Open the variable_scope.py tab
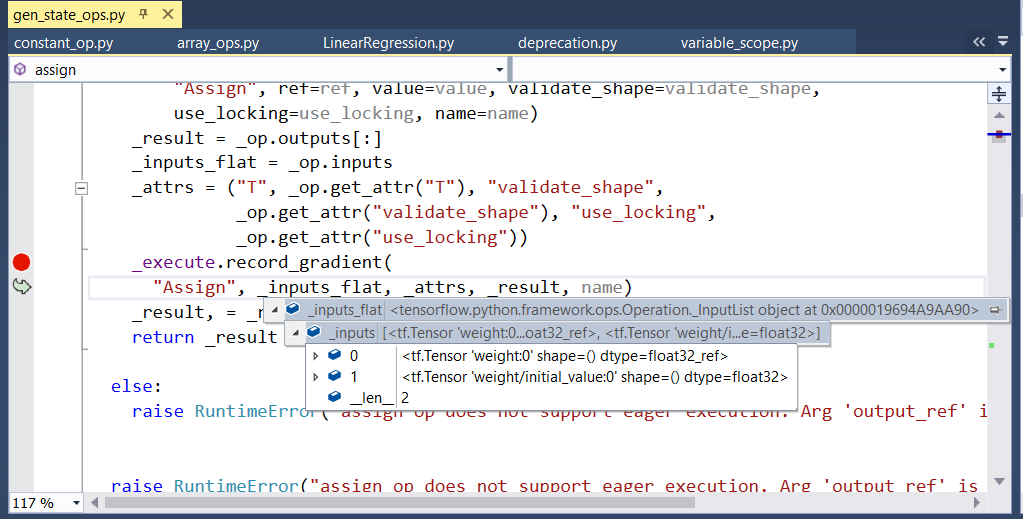1023x519 pixels. click(x=739, y=43)
